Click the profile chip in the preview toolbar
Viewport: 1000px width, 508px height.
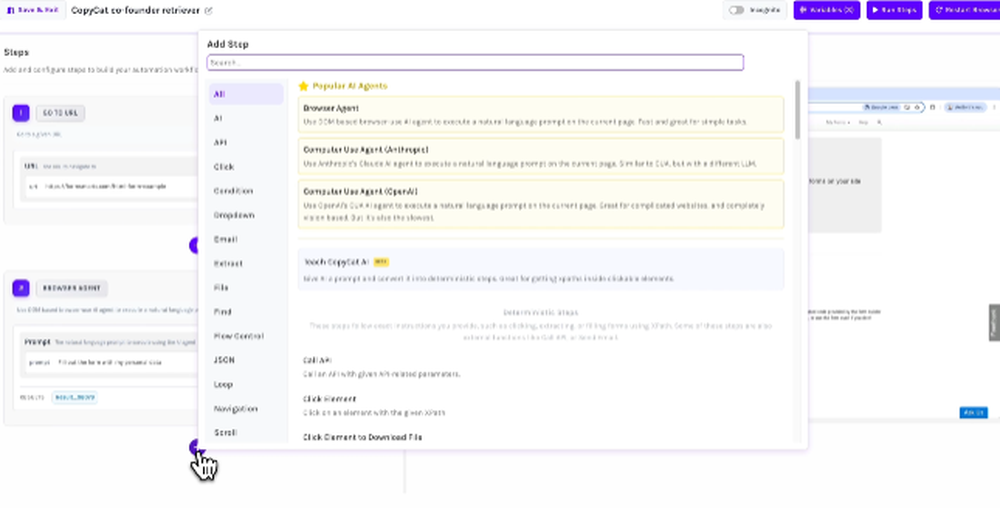pos(966,107)
